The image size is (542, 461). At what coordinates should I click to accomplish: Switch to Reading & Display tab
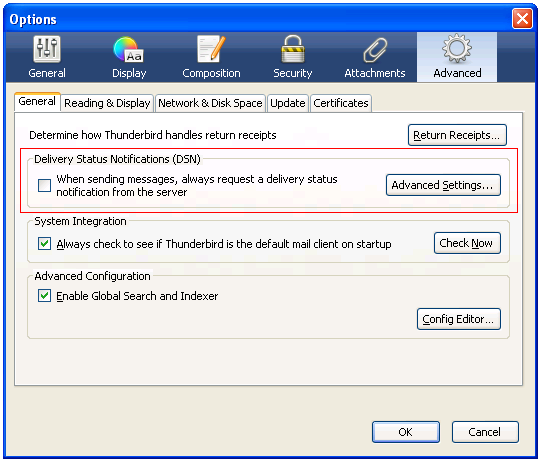(107, 103)
